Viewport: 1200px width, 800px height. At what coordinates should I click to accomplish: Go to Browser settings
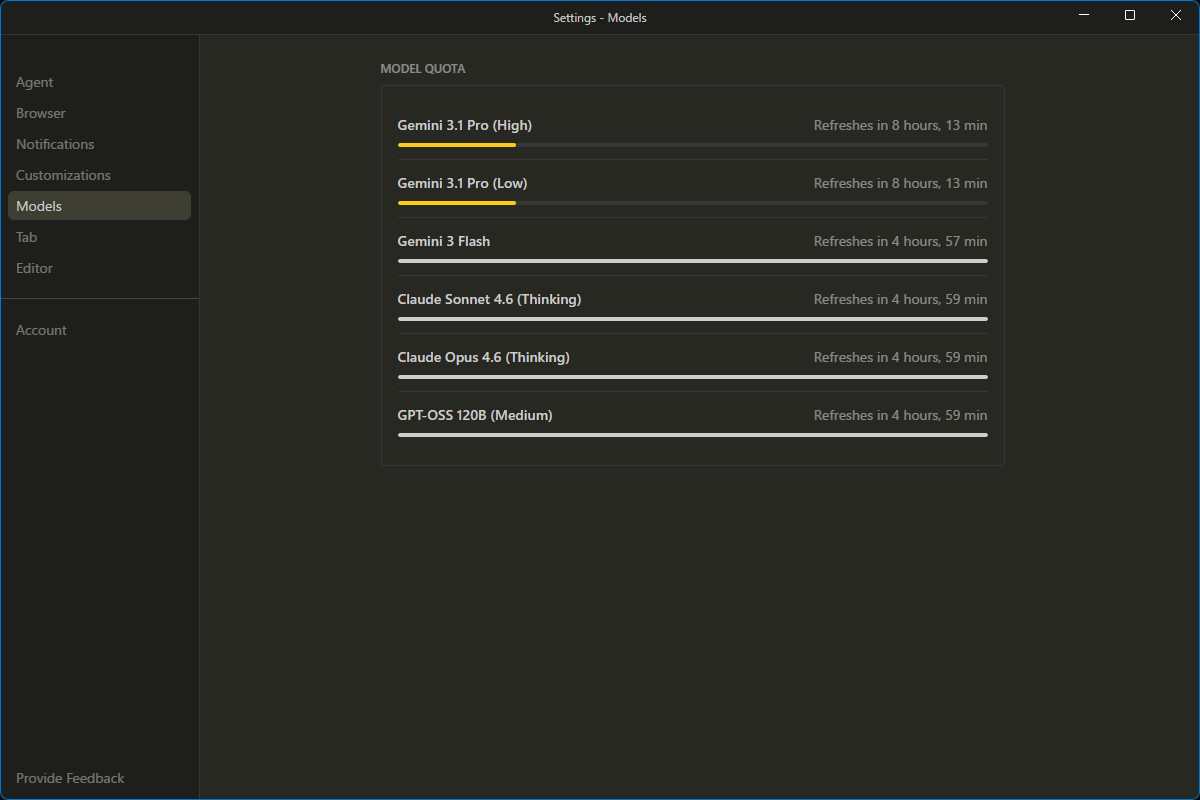[x=41, y=113]
